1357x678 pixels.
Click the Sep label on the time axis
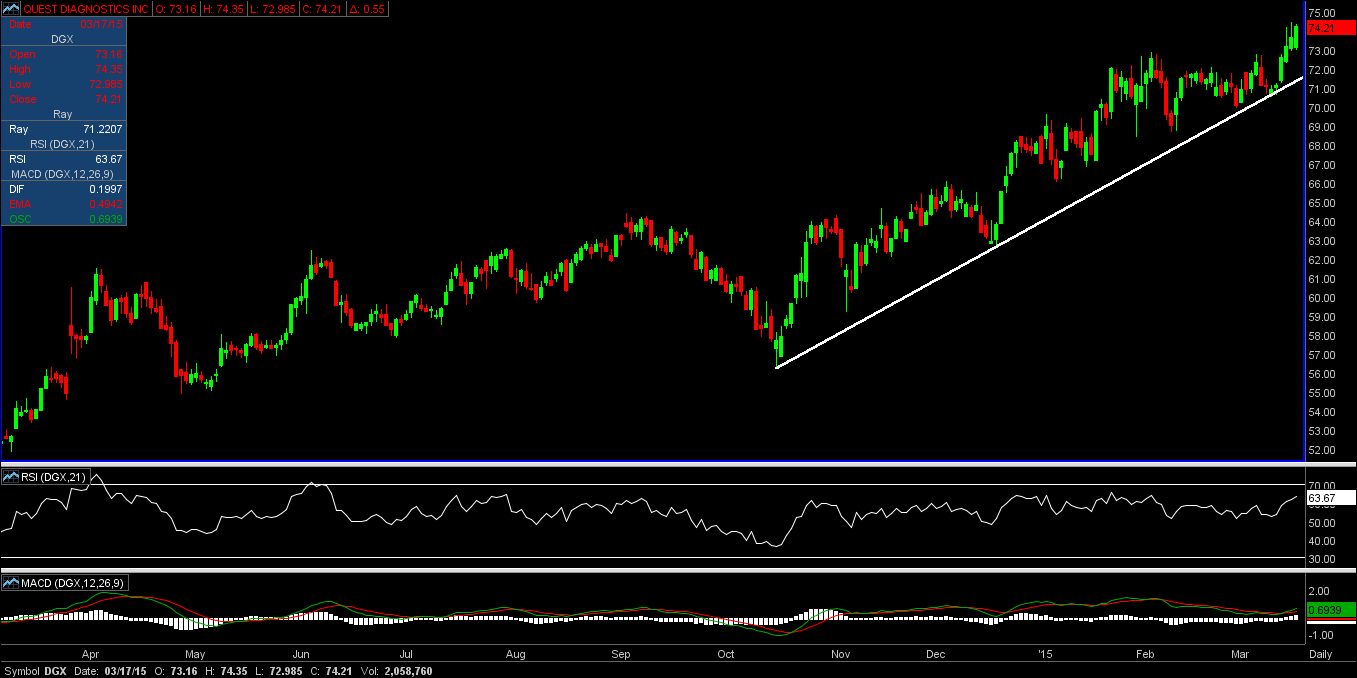pyautogui.click(x=621, y=654)
